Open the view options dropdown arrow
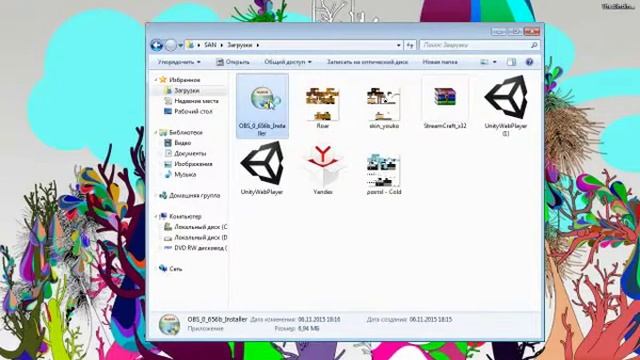 pos(495,62)
